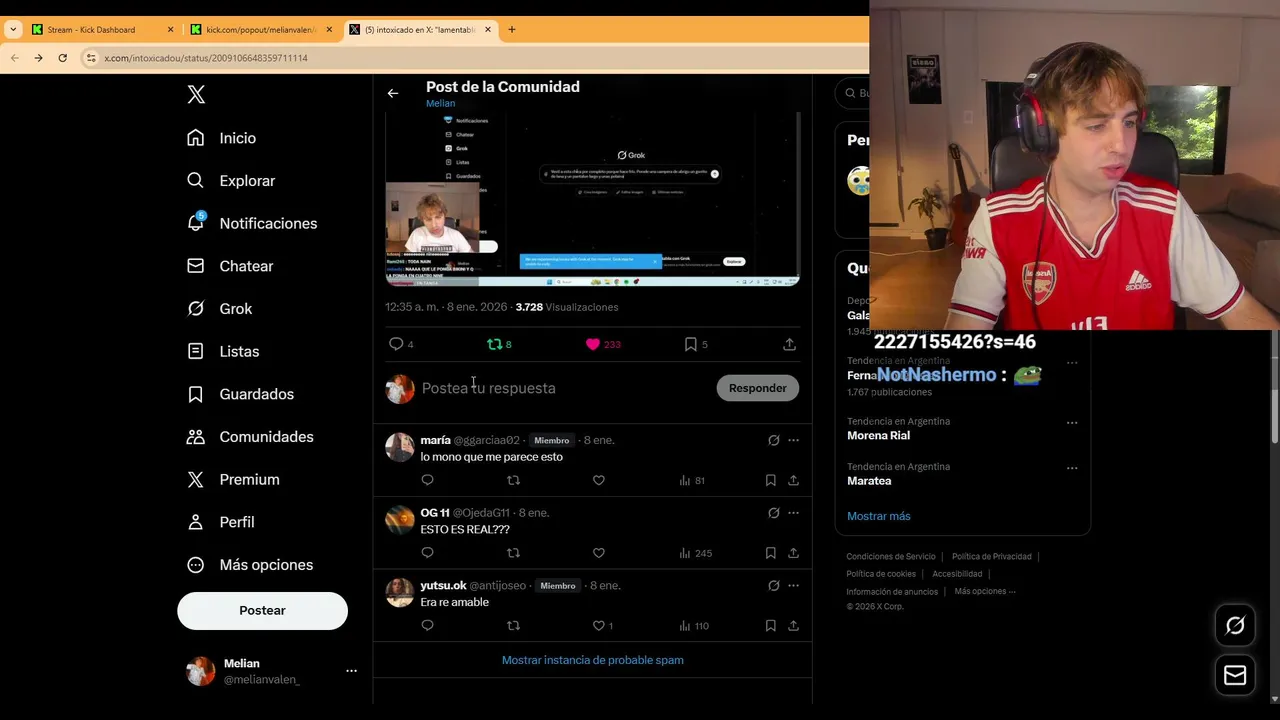Bookmark yutsu.ok's reply
This screenshot has width=1280, height=720.
coord(770,626)
